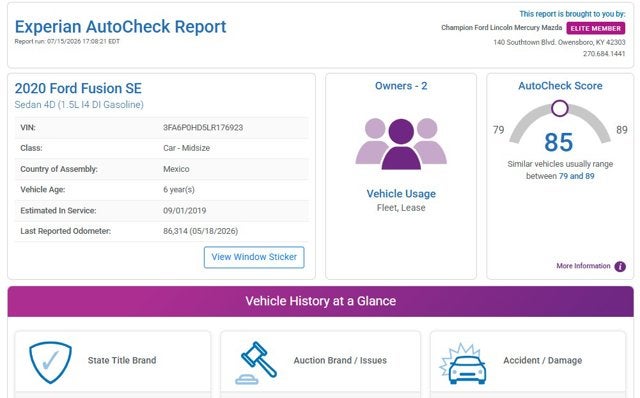This screenshot has width=640, height=398.
Task: Click the Vehicle History at a Glance banner
Action: (x=320, y=301)
